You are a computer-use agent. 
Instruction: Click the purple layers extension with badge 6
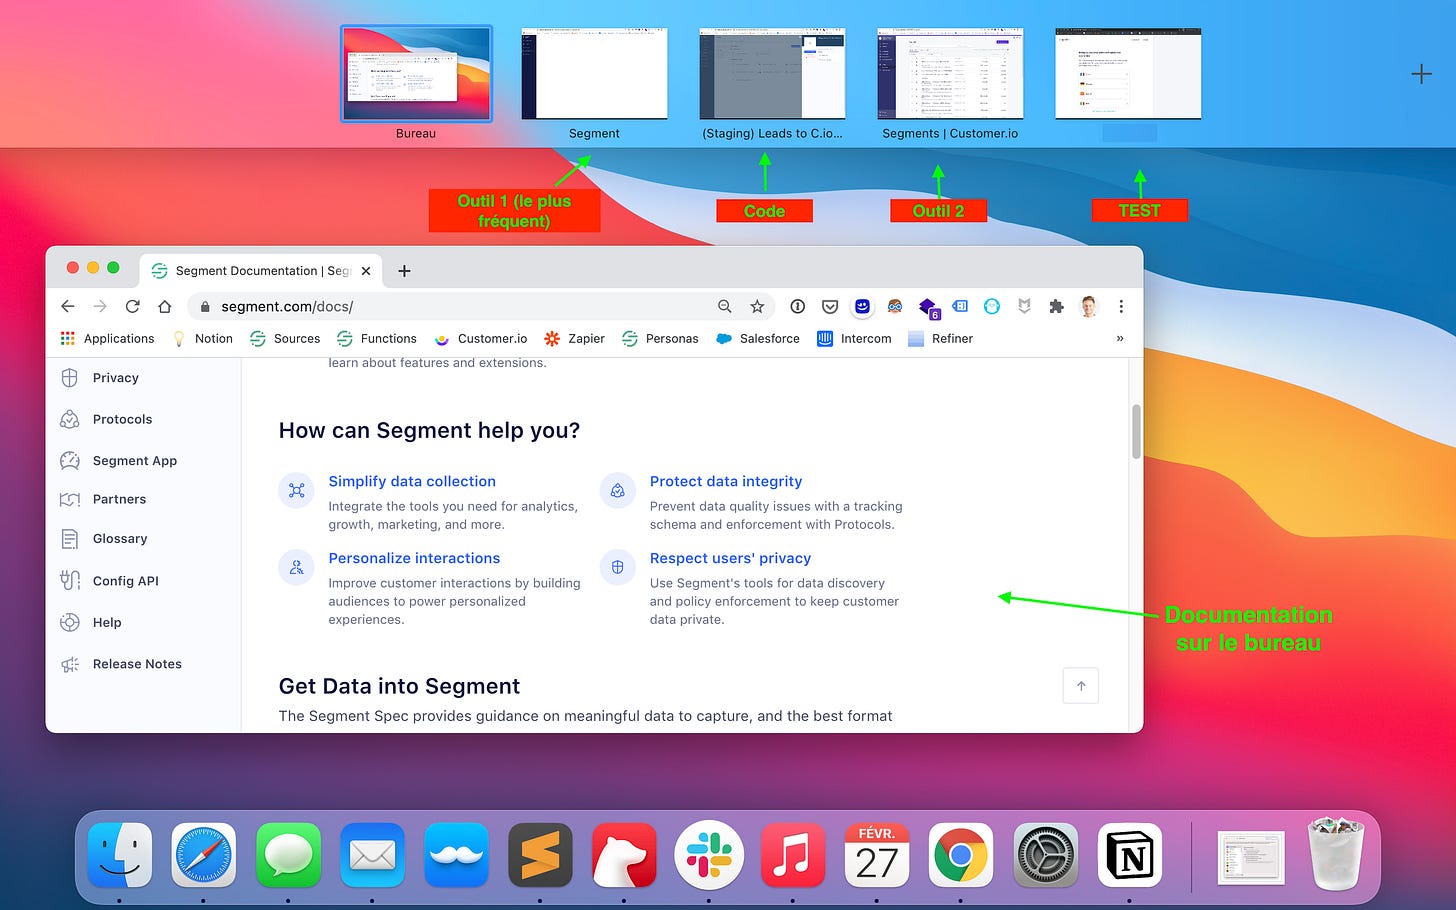tap(929, 307)
